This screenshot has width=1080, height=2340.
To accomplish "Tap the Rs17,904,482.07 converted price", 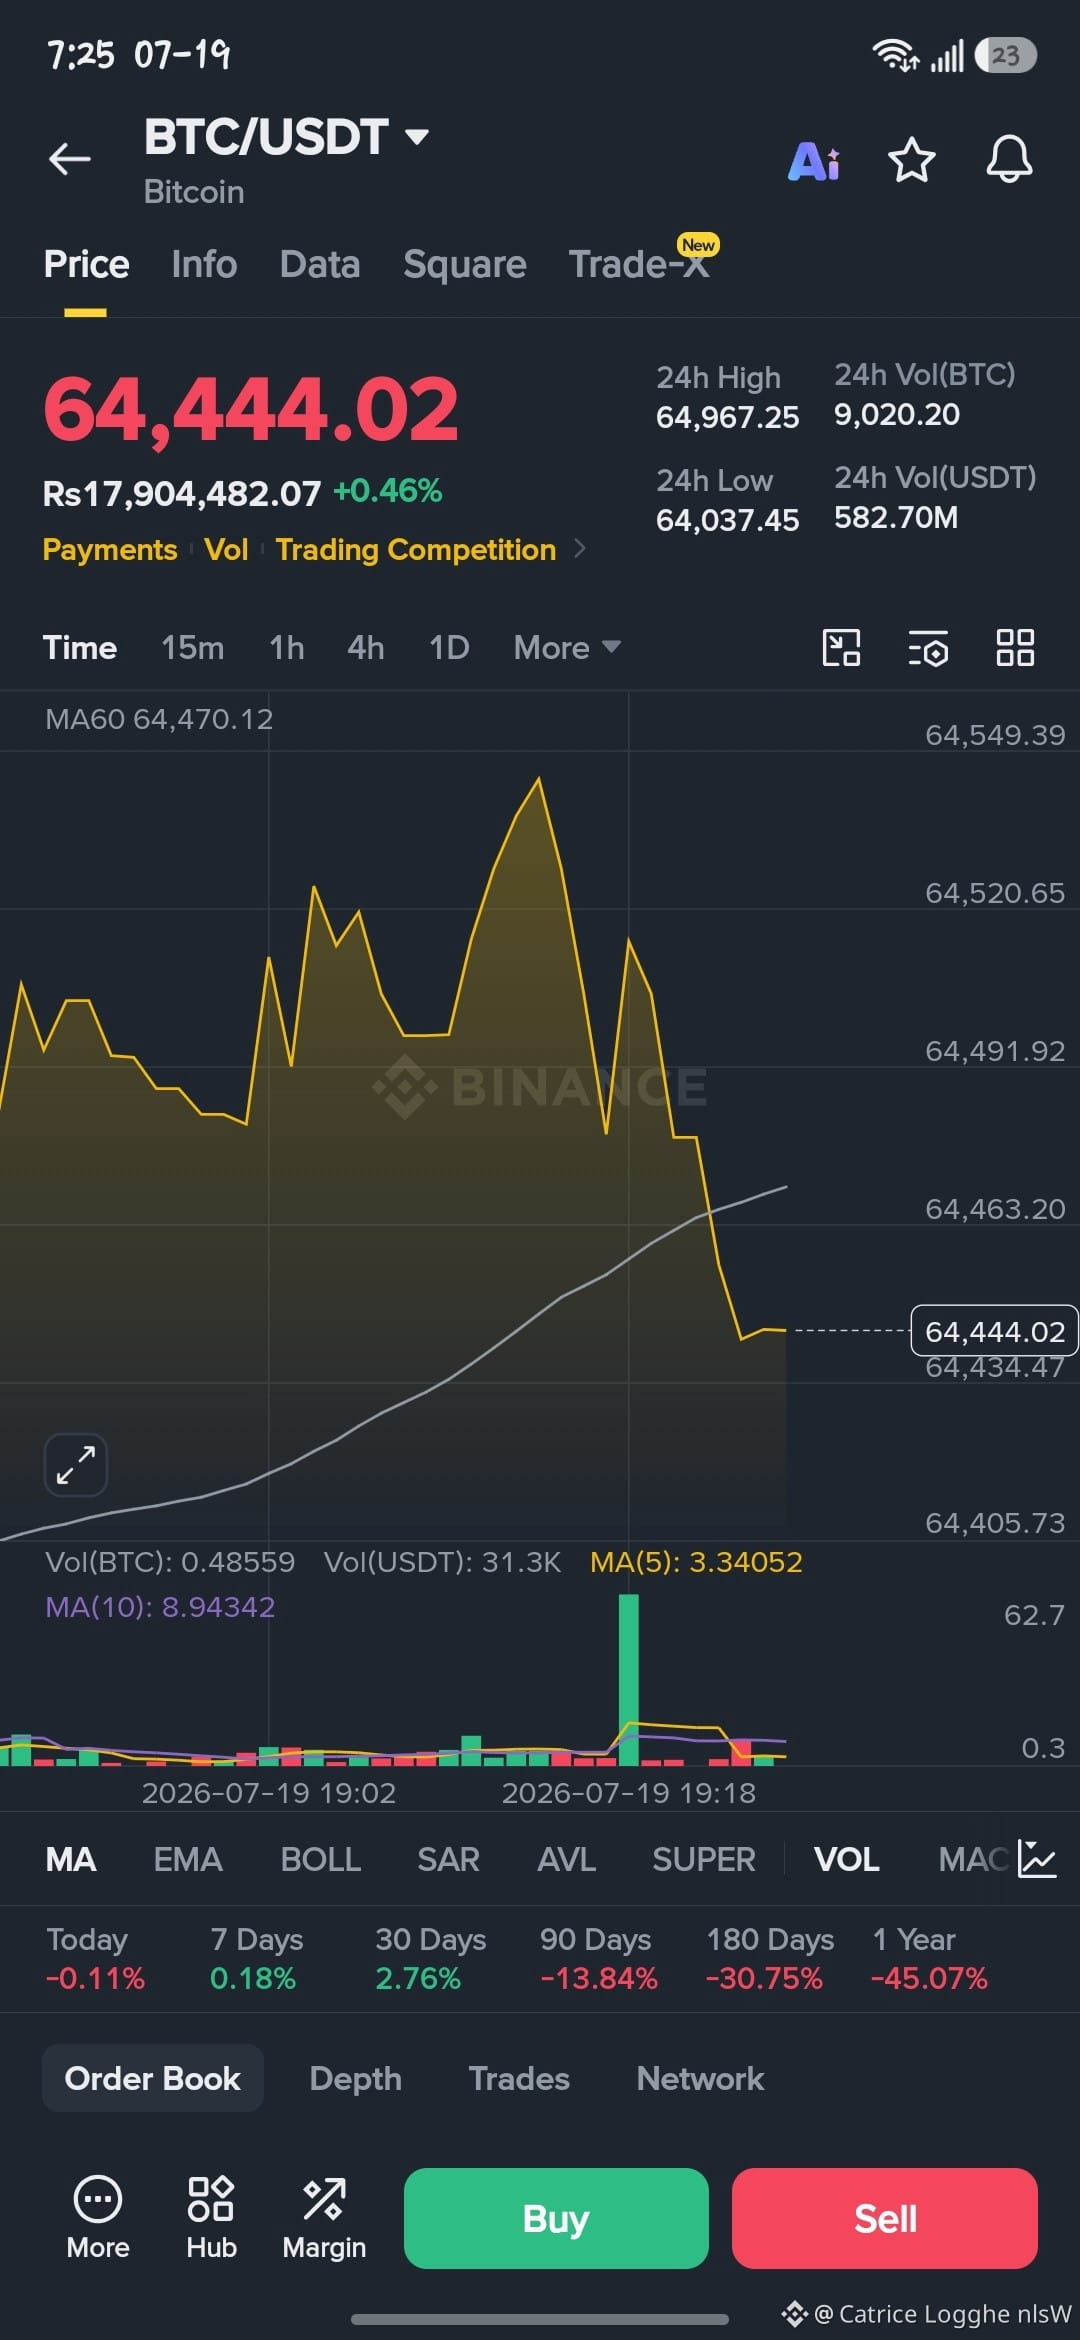I will 182,493.
